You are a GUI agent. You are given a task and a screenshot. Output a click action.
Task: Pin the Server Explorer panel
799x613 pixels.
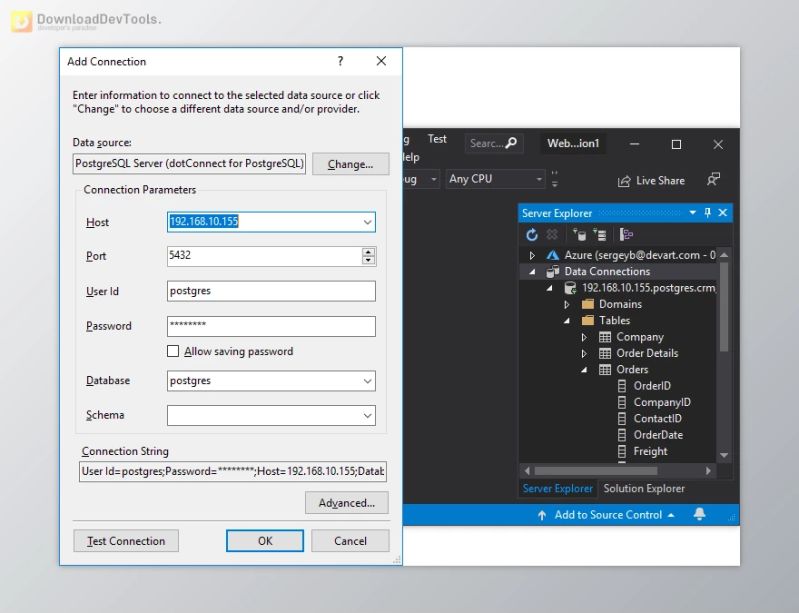pyautogui.click(x=707, y=212)
